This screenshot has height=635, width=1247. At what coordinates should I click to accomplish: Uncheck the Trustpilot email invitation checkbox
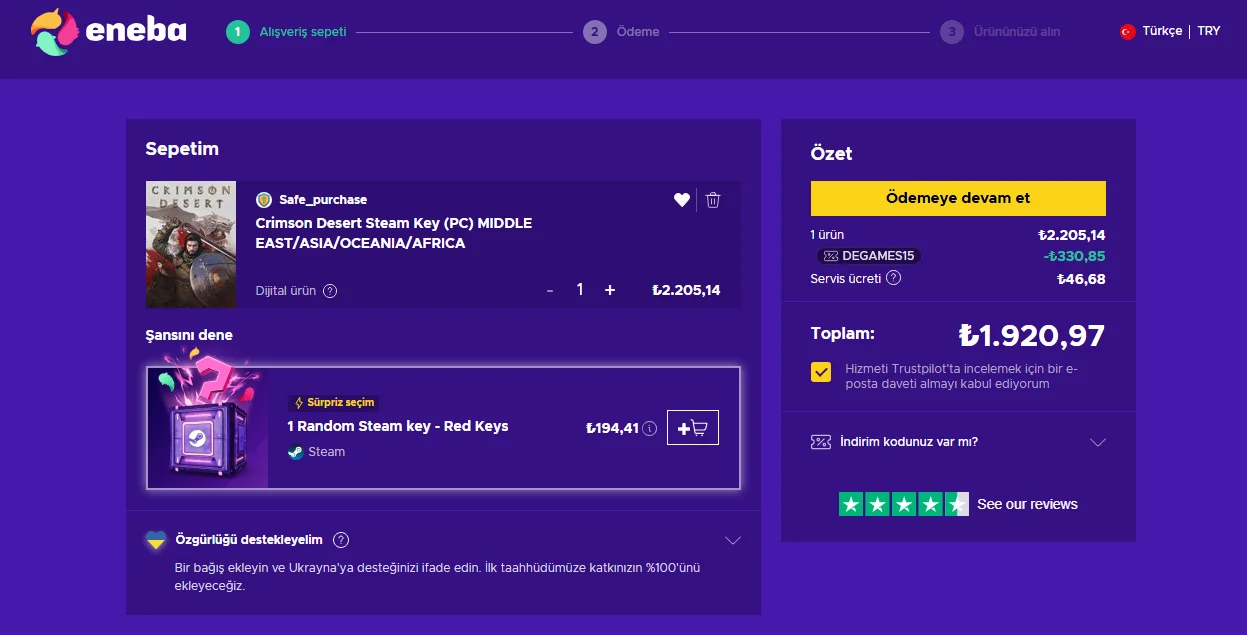point(821,372)
